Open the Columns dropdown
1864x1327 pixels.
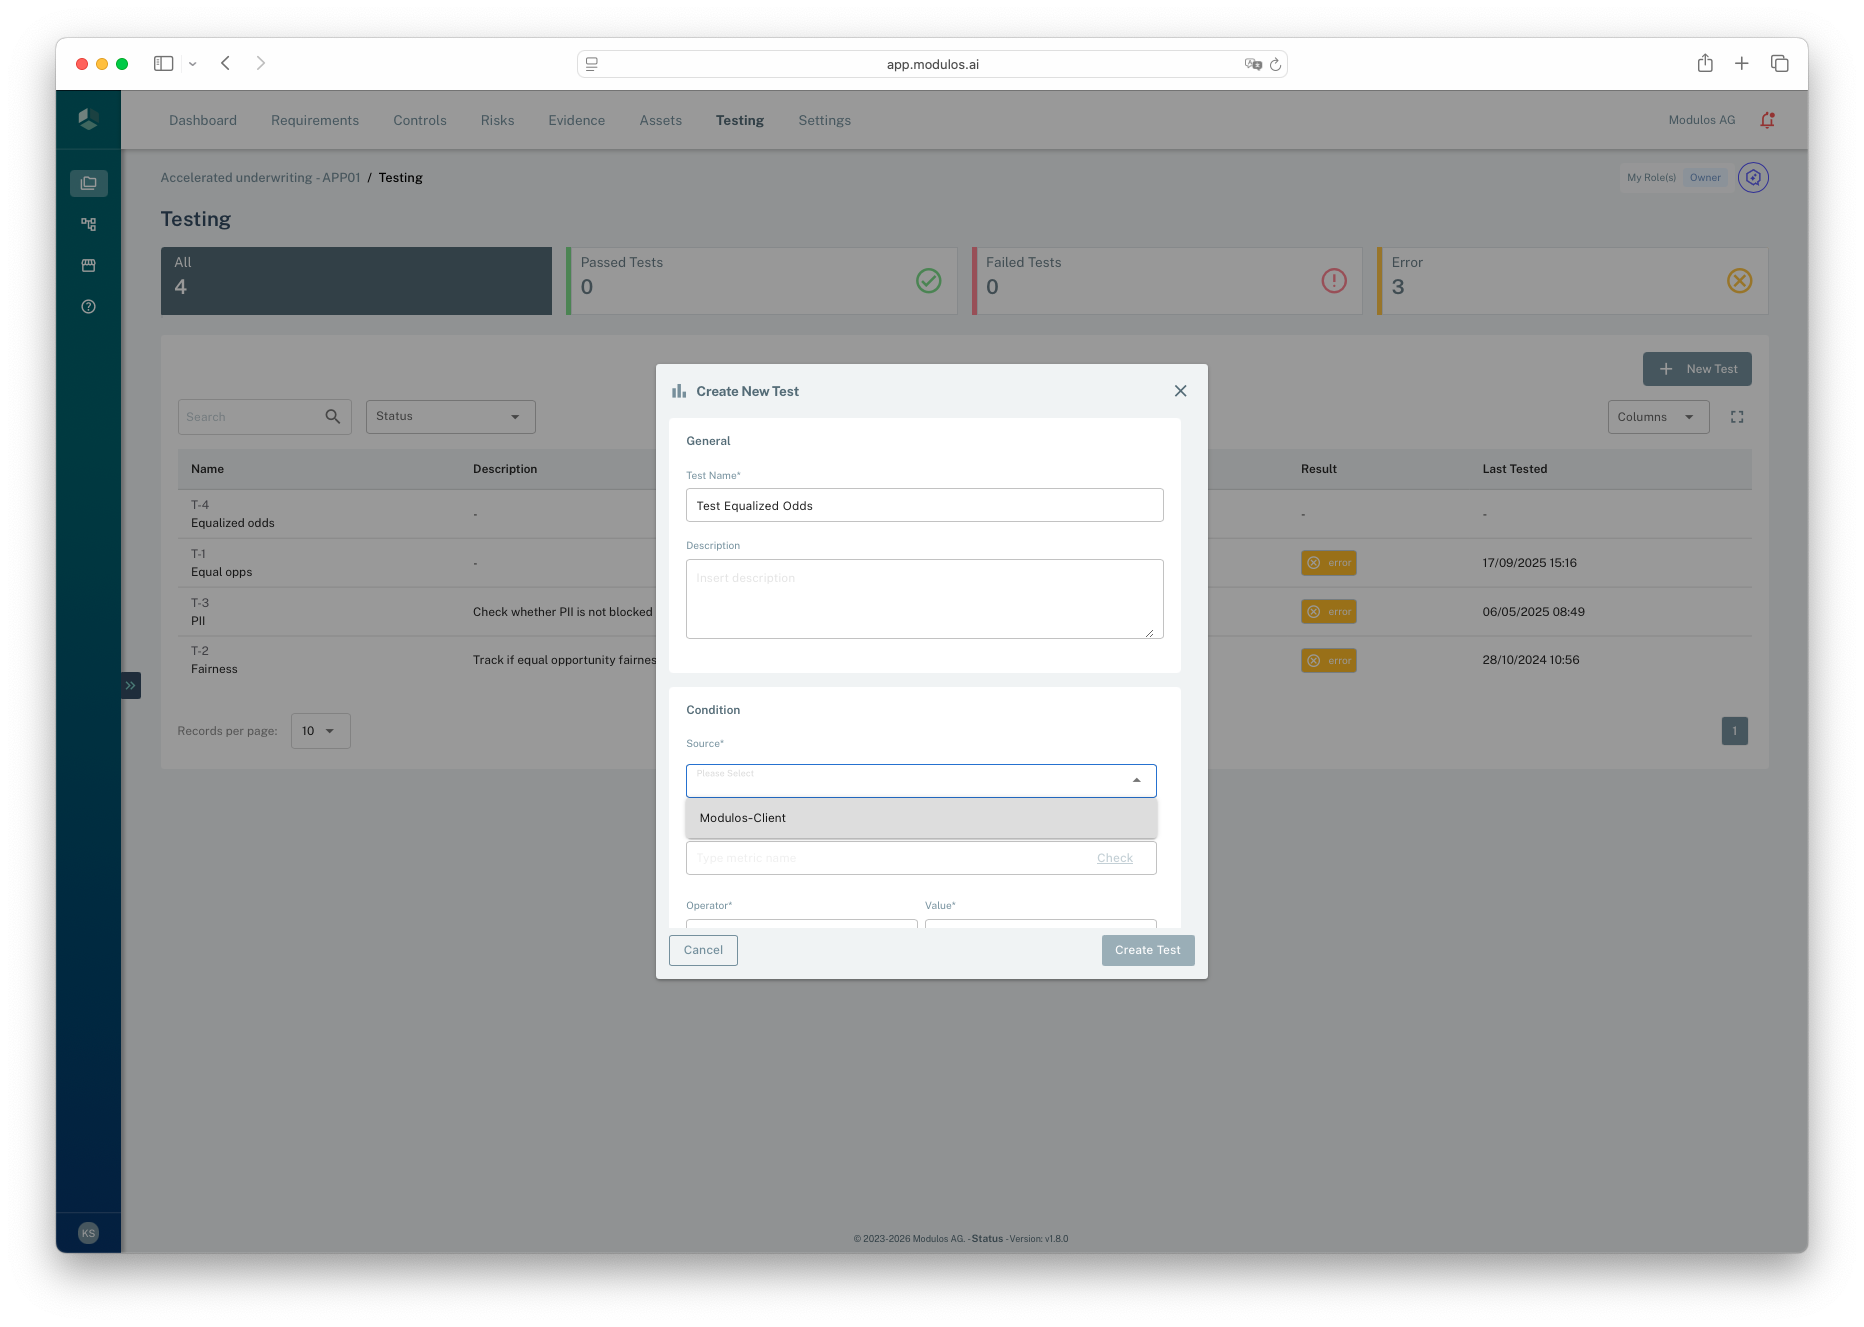click(1657, 416)
